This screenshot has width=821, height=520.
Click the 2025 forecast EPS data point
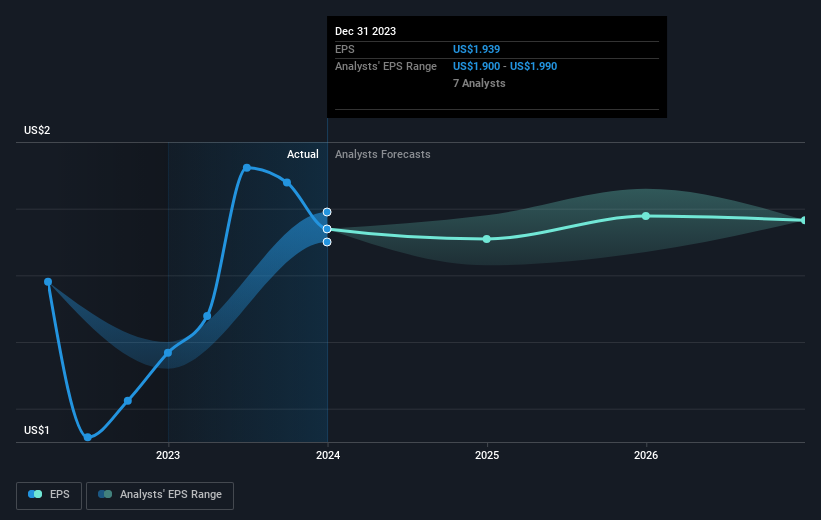point(486,239)
